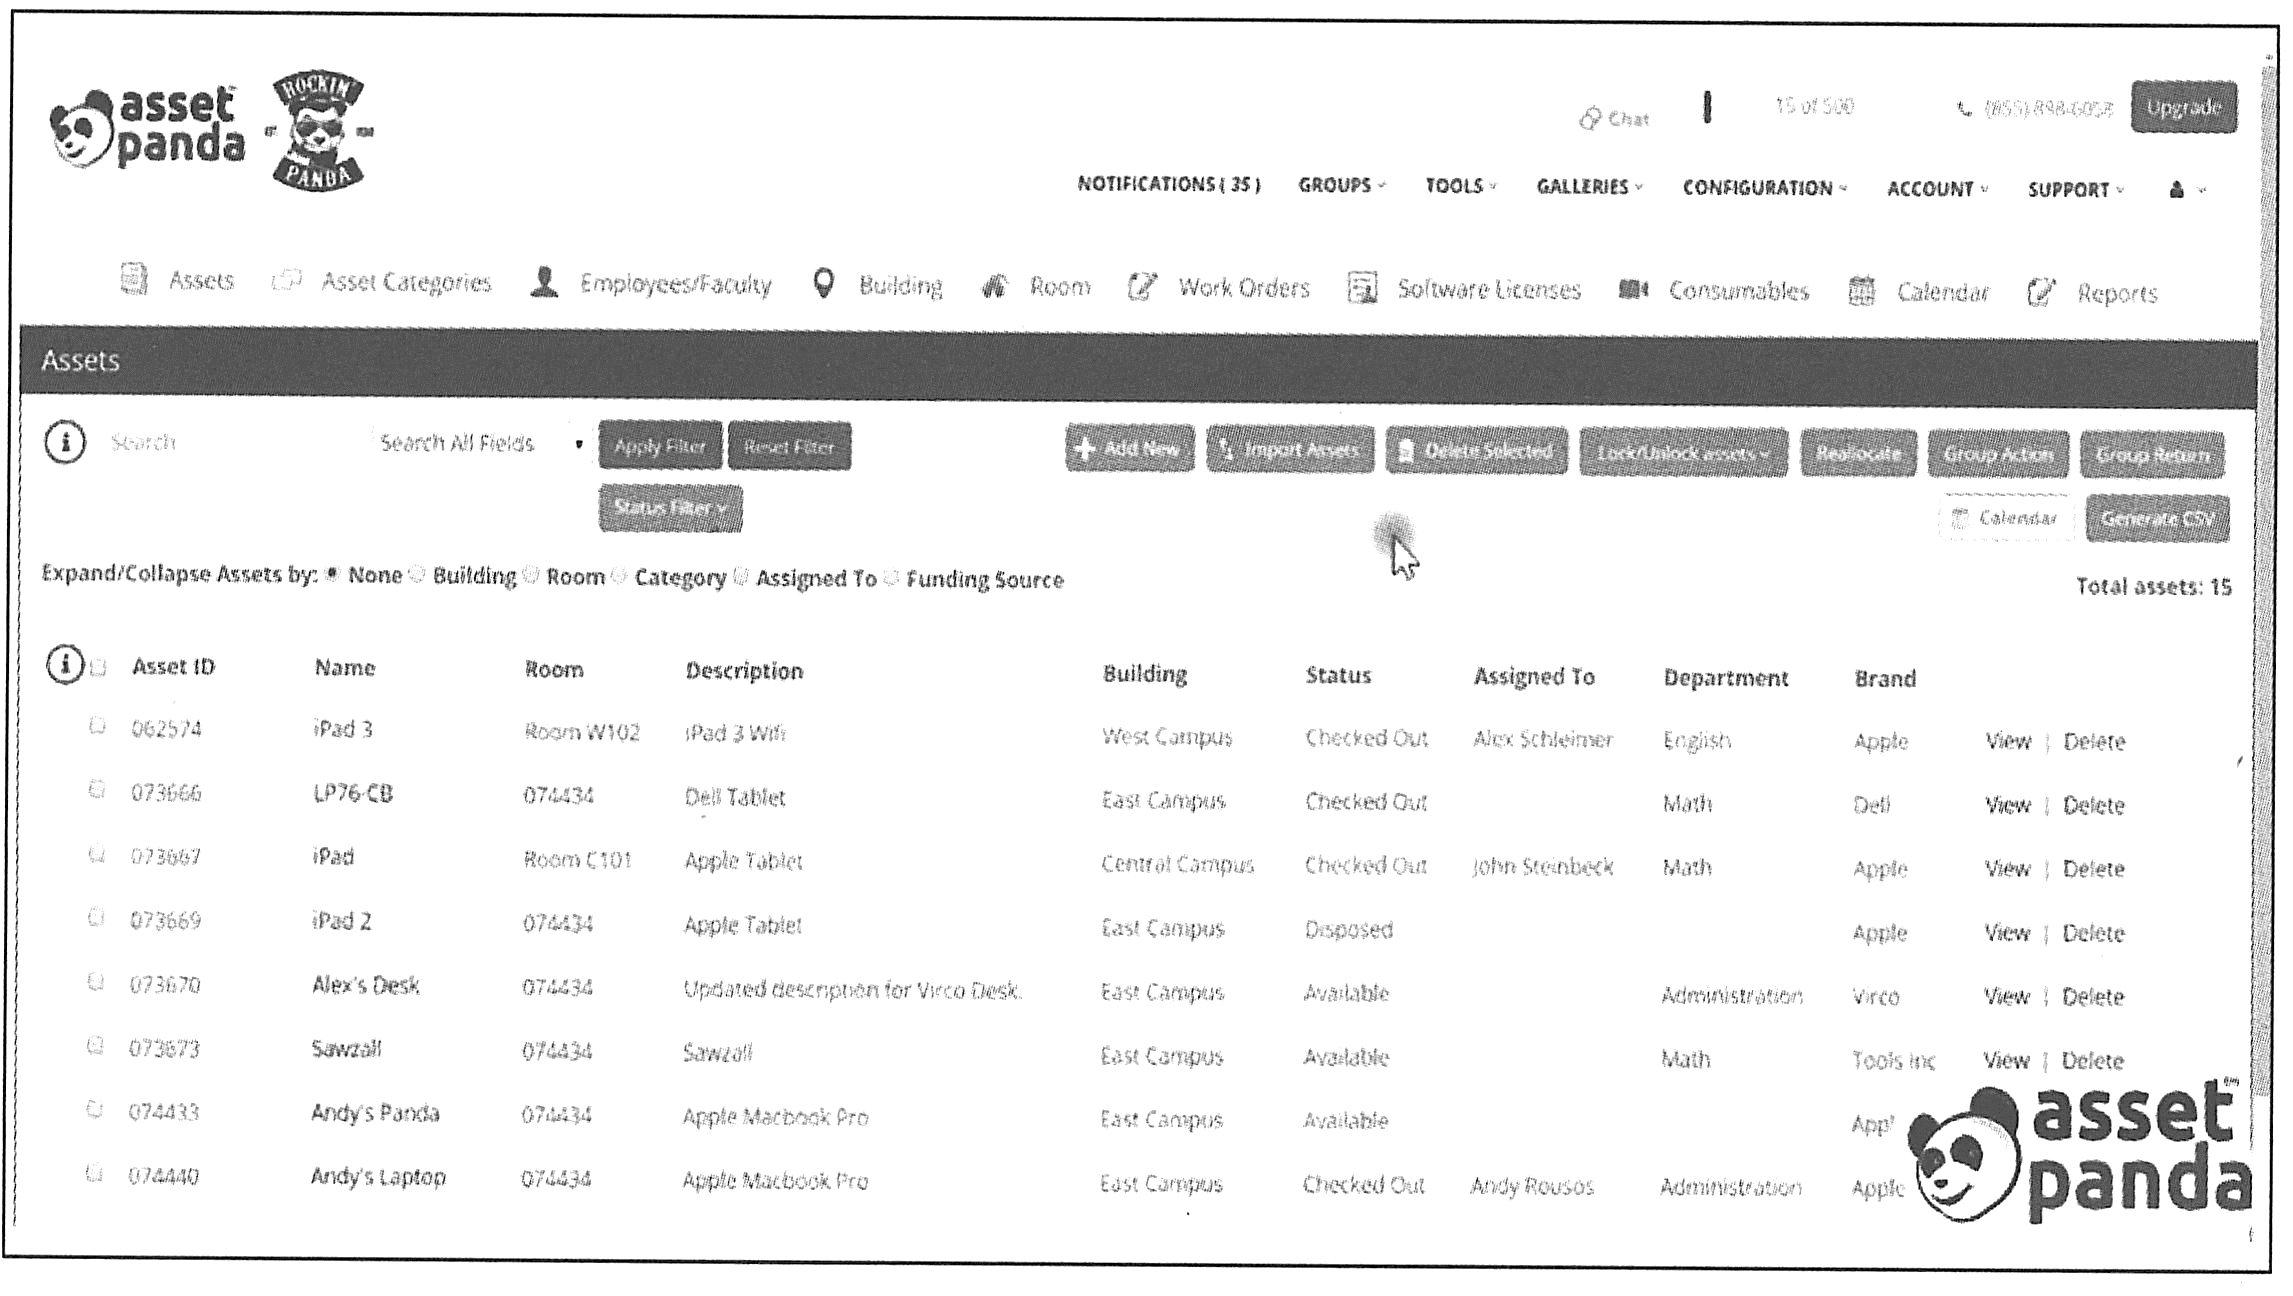Viewport: 2293px width, 1296px height.
Task: Check the box for asset 062574
Action: click(x=97, y=726)
